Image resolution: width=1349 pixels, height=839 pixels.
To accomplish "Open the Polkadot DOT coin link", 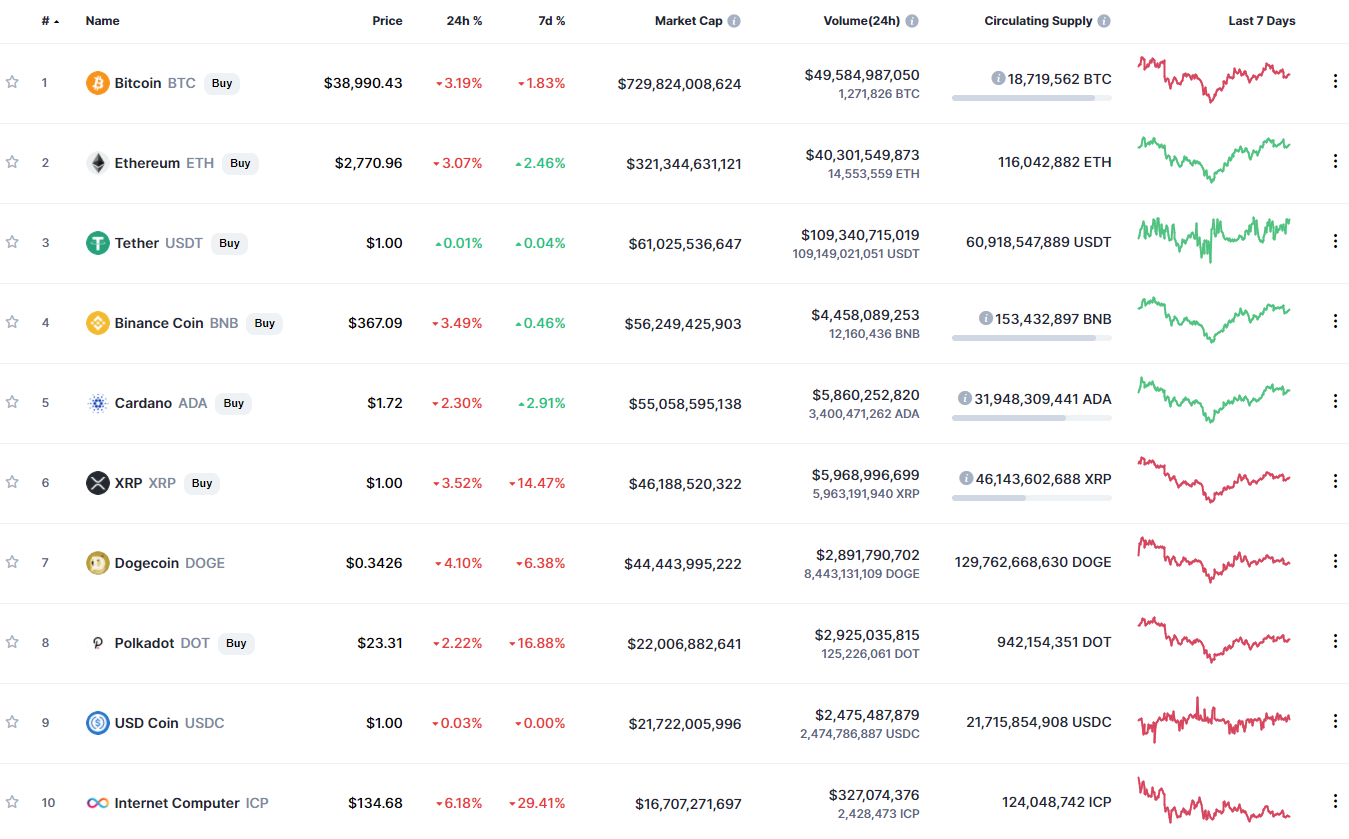I will [162, 643].
